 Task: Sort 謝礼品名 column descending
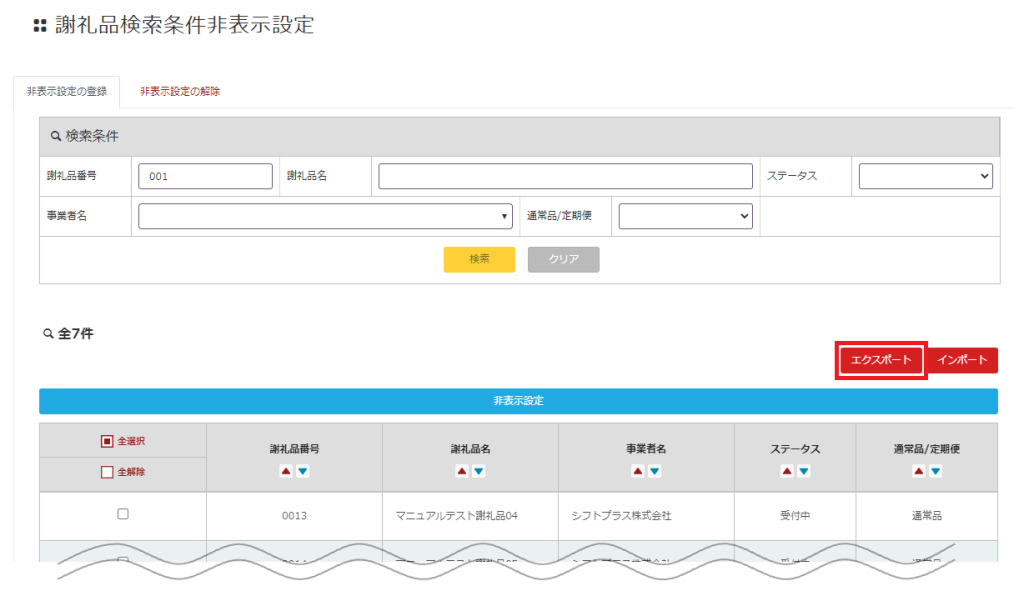tap(479, 471)
